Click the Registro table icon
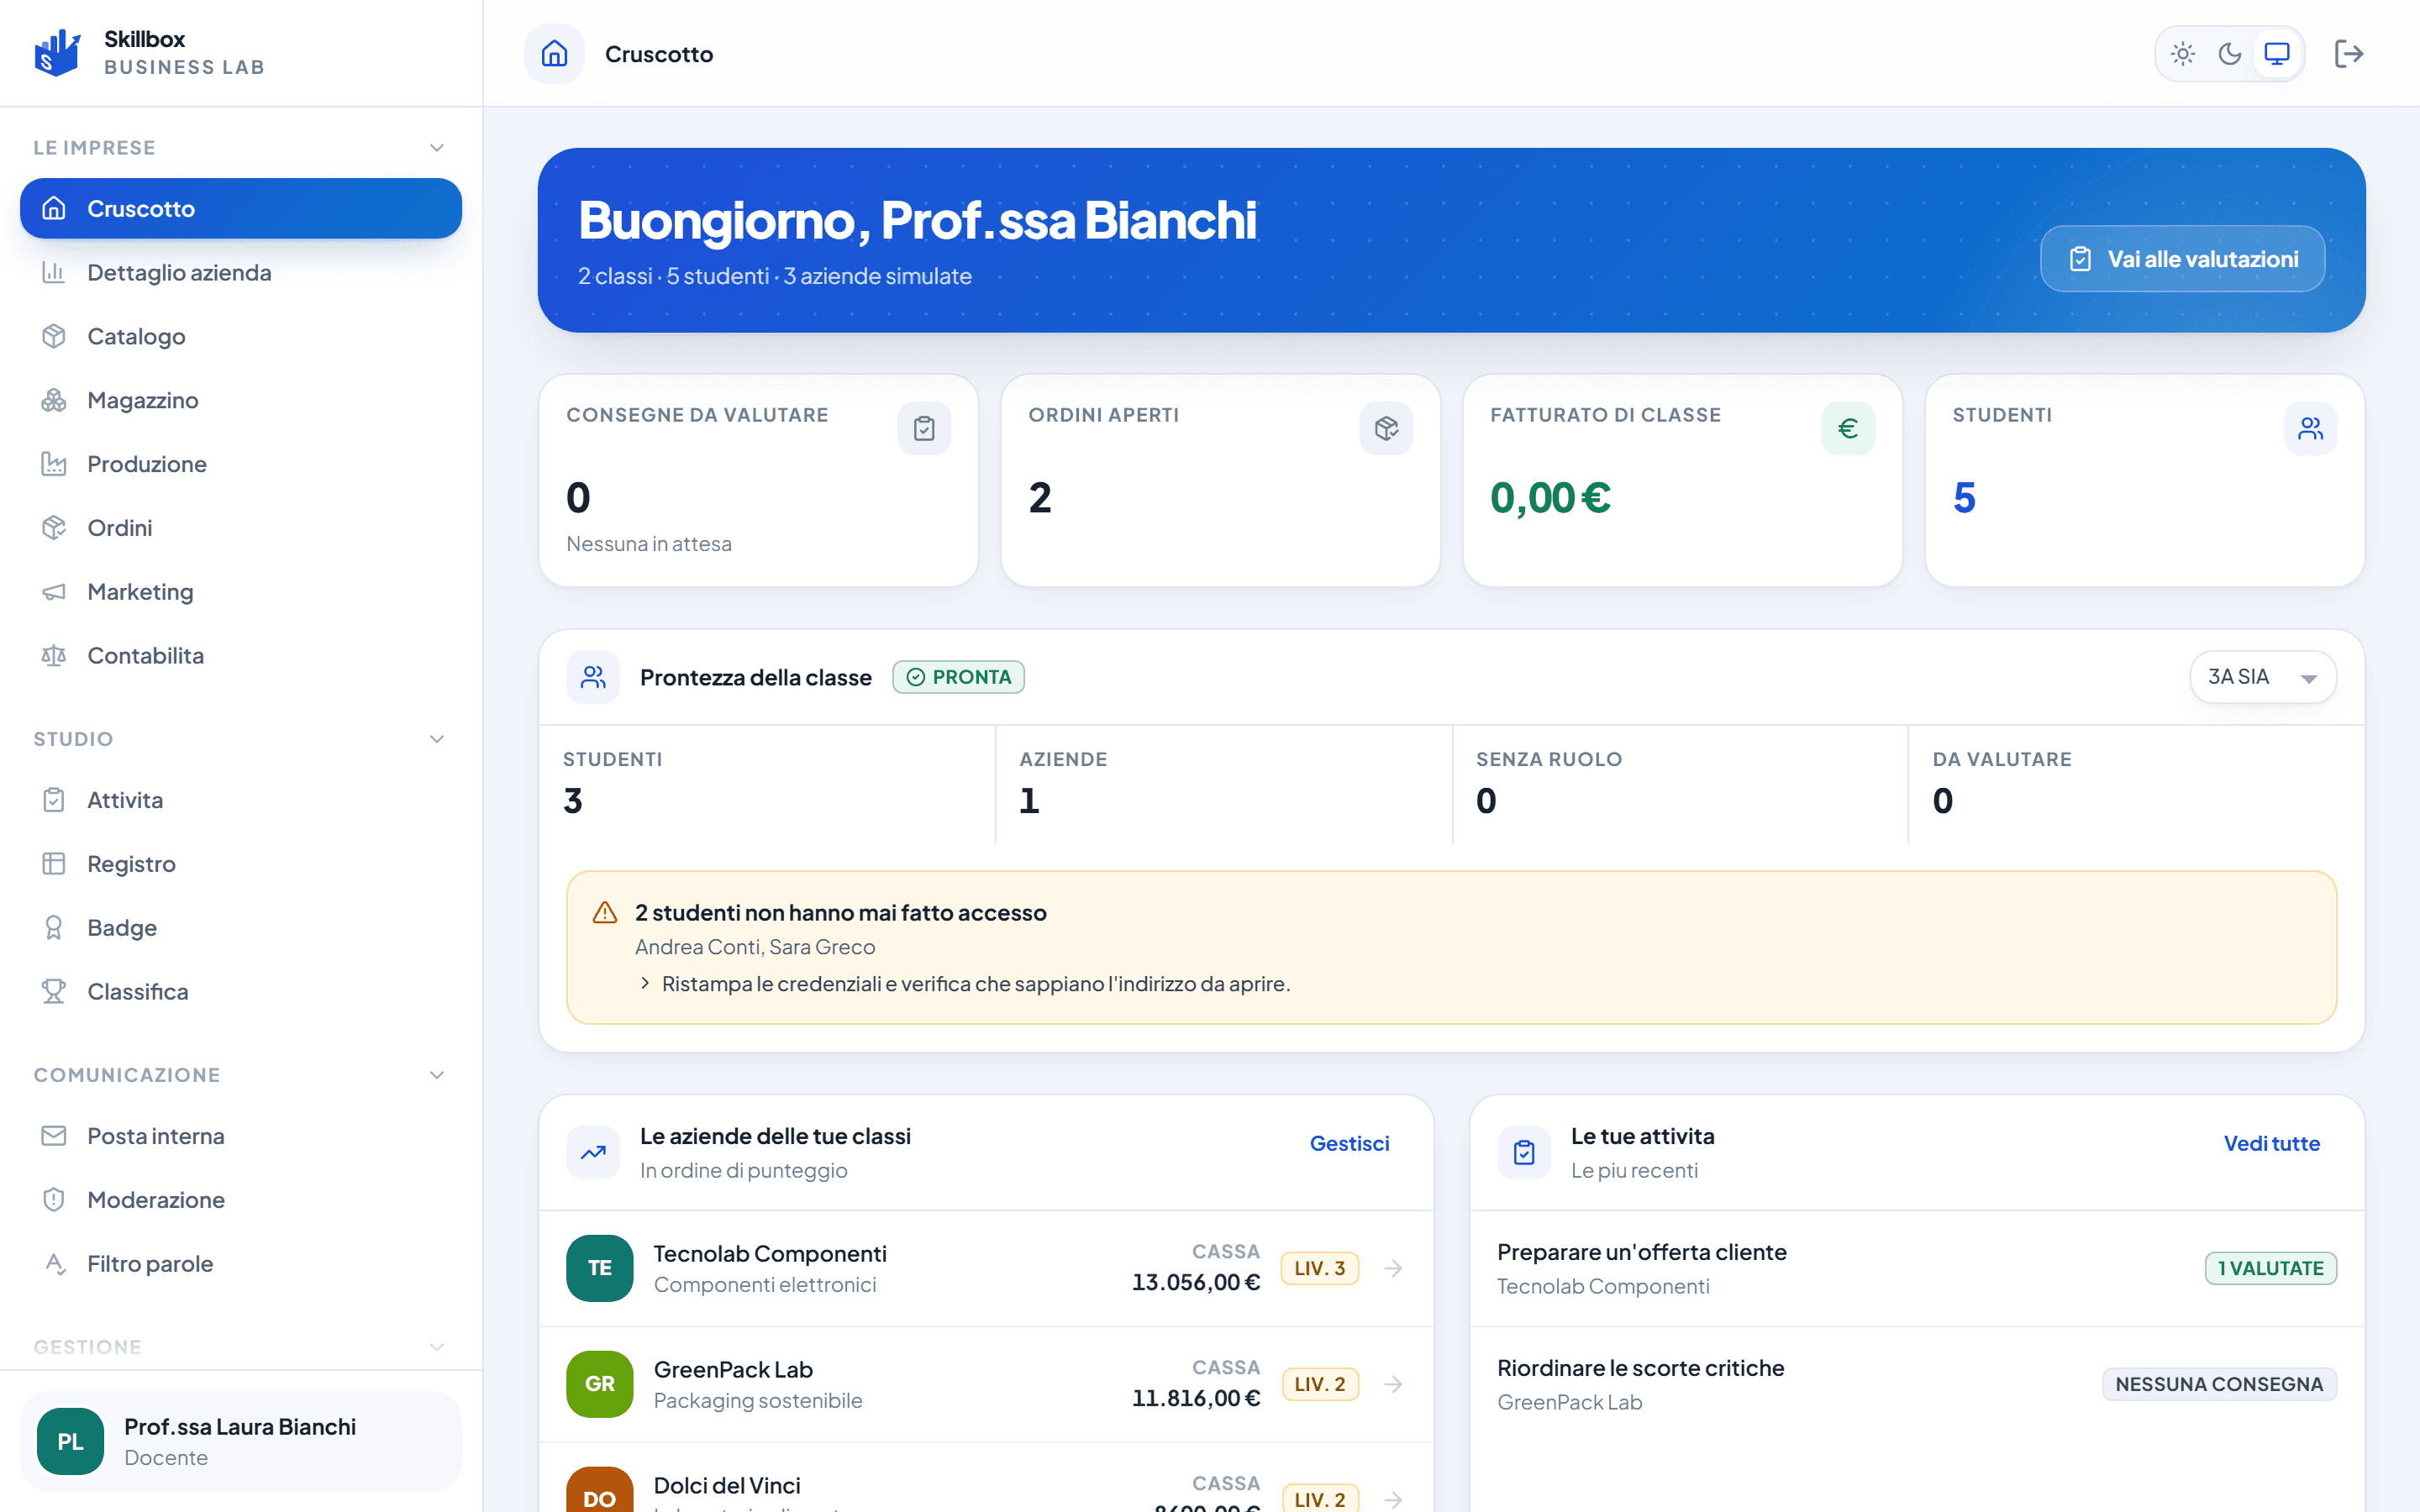Screen dimensions: 2420x1512 pos(54,864)
